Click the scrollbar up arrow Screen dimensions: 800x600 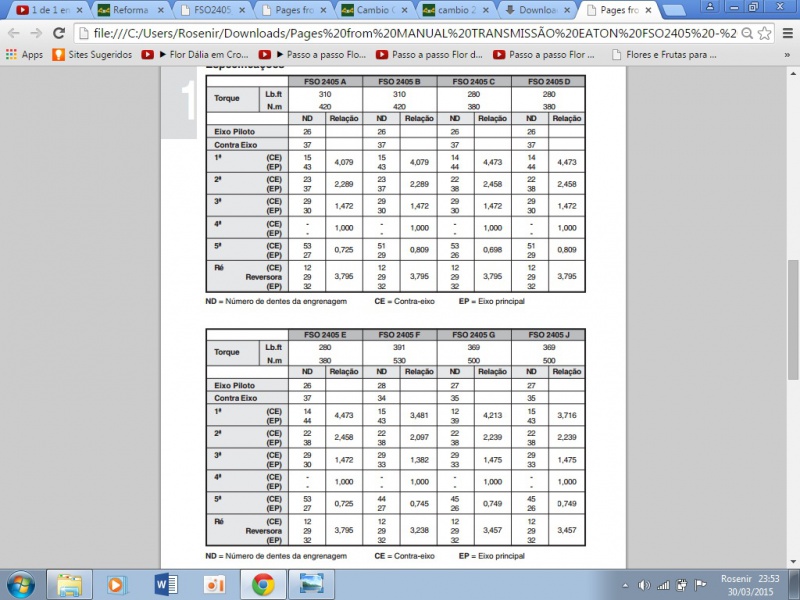point(792,73)
